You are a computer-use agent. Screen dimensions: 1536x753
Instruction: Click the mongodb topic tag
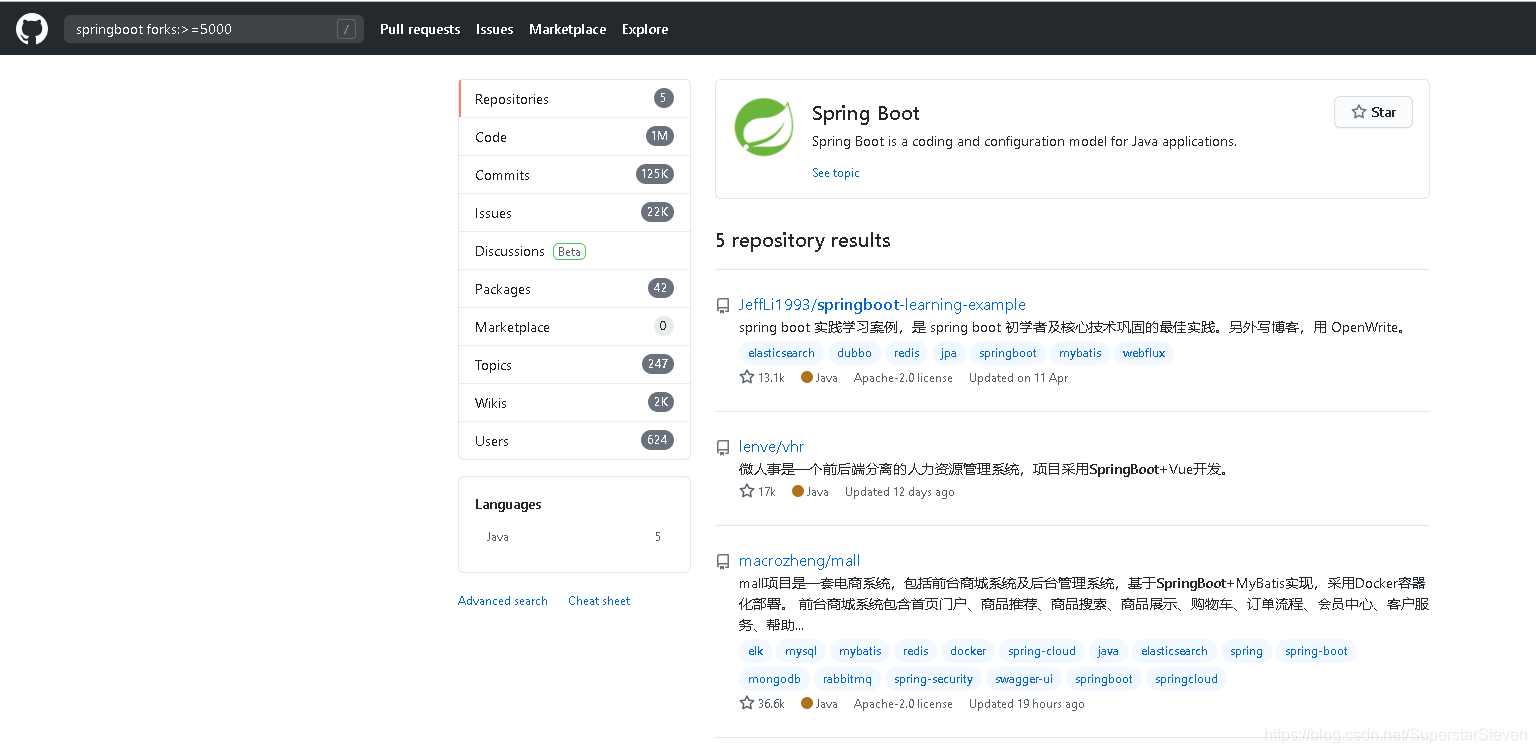coord(774,679)
